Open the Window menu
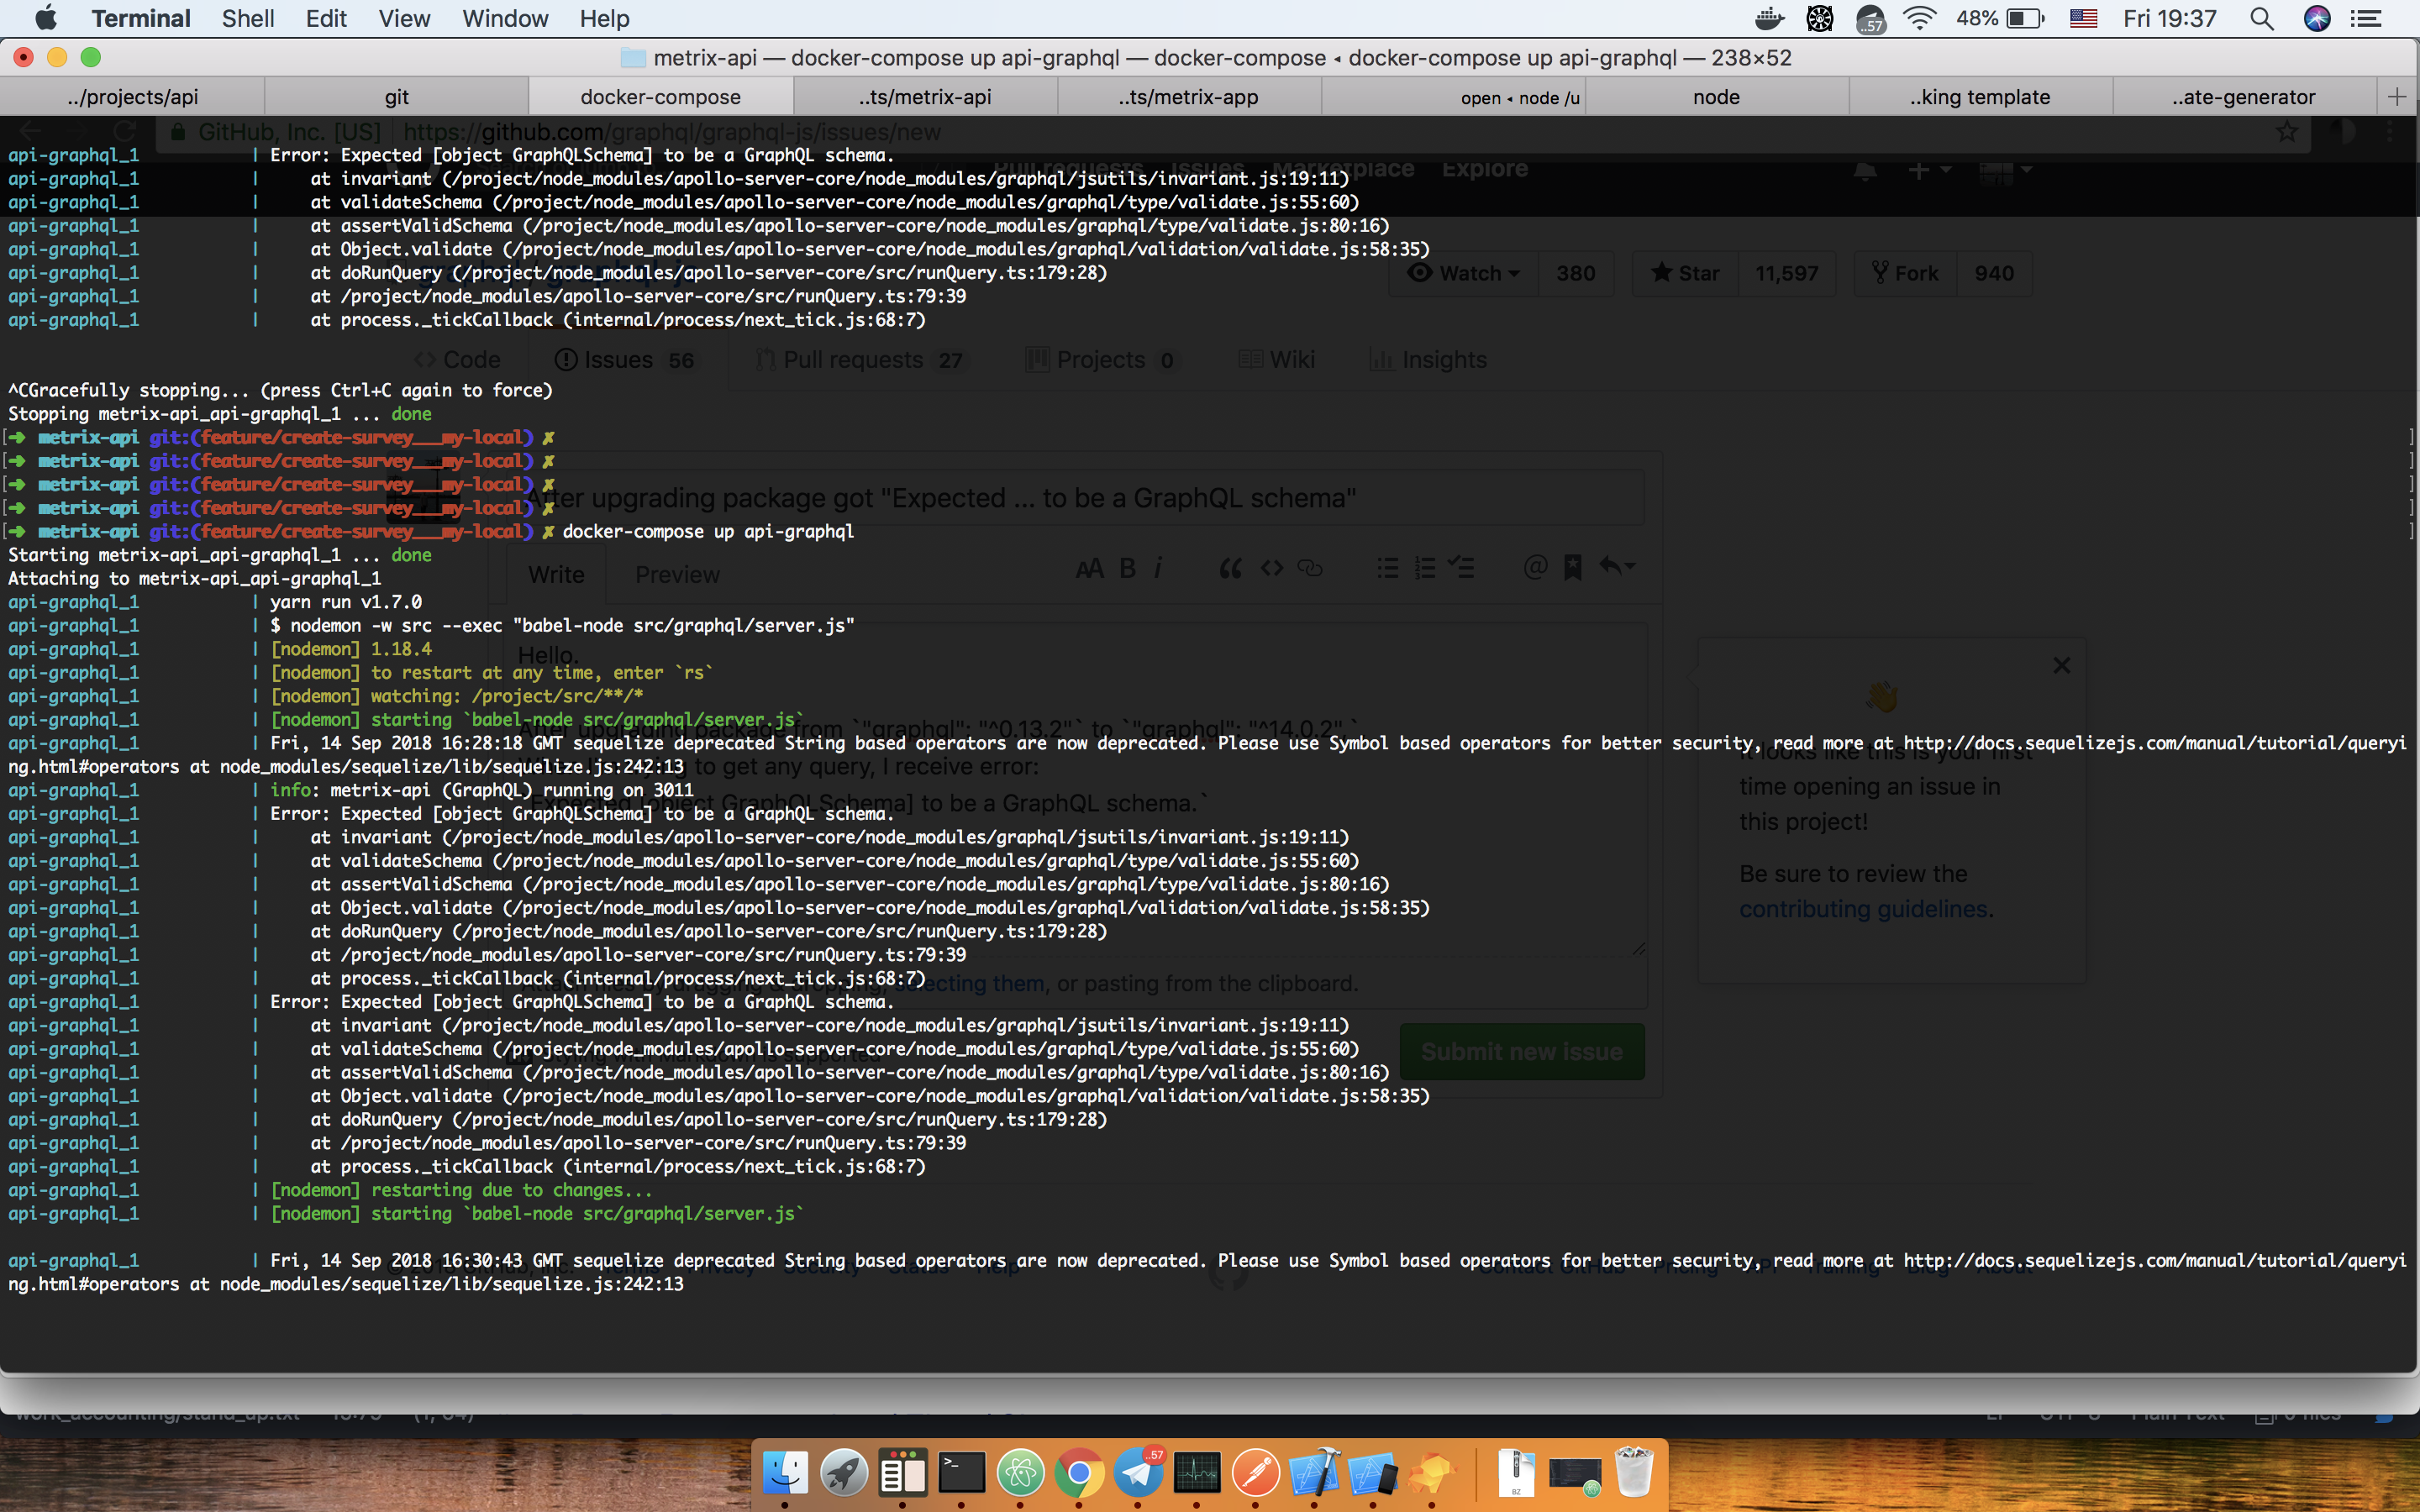This screenshot has height=1512, width=2420. (505, 18)
